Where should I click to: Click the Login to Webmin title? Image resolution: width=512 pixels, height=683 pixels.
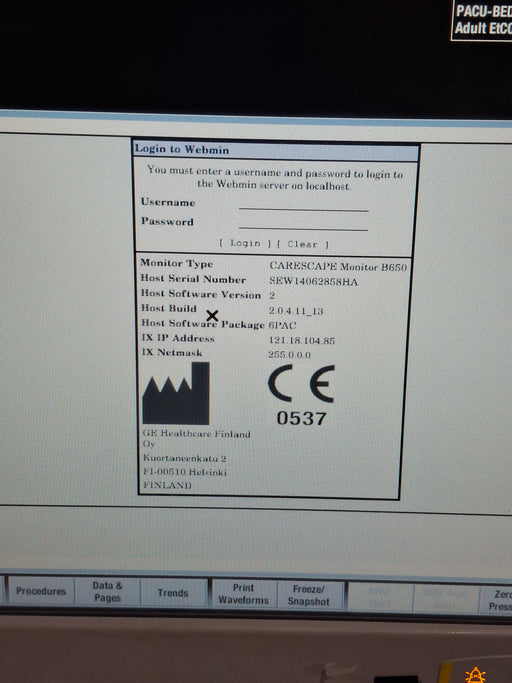click(x=182, y=149)
